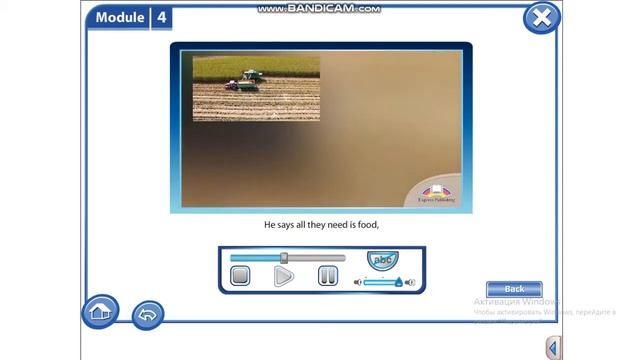
Task: Click the Module label tab
Action: (120, 18)
